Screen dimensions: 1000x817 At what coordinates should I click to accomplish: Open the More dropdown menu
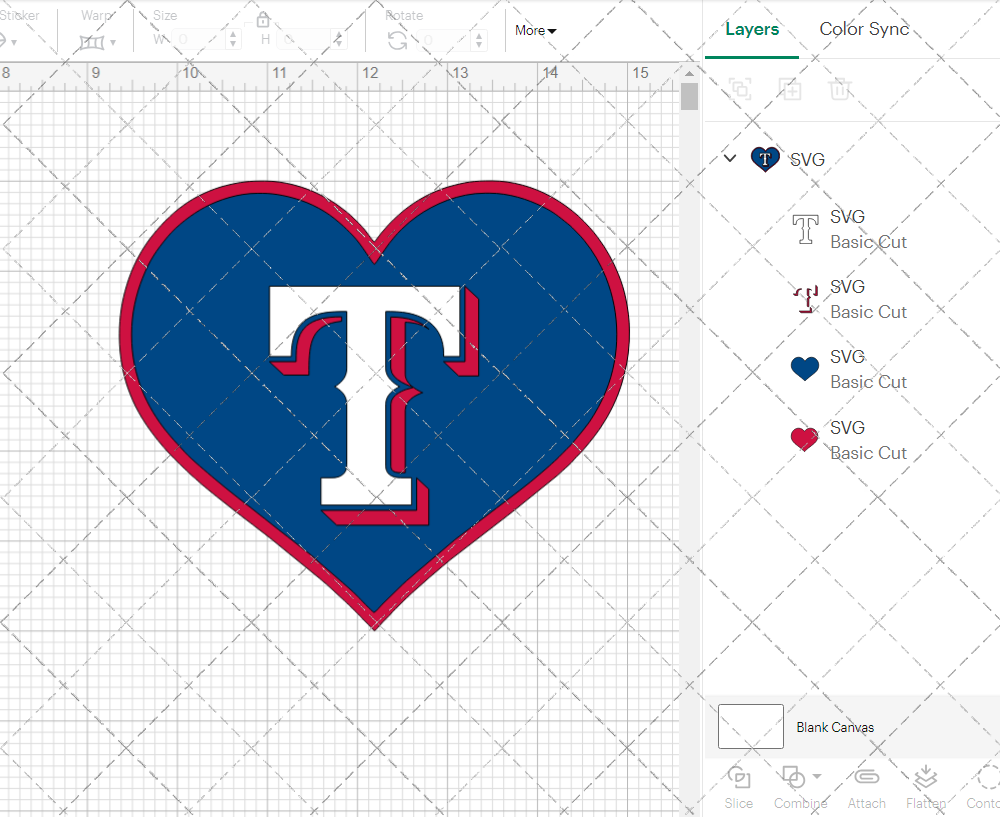pyautogui.click(x=535, y=31)
